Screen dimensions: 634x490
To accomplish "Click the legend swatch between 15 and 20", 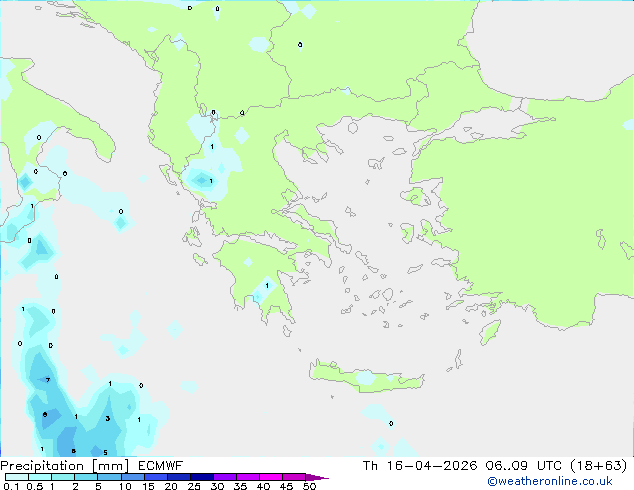I will point(156,477).
